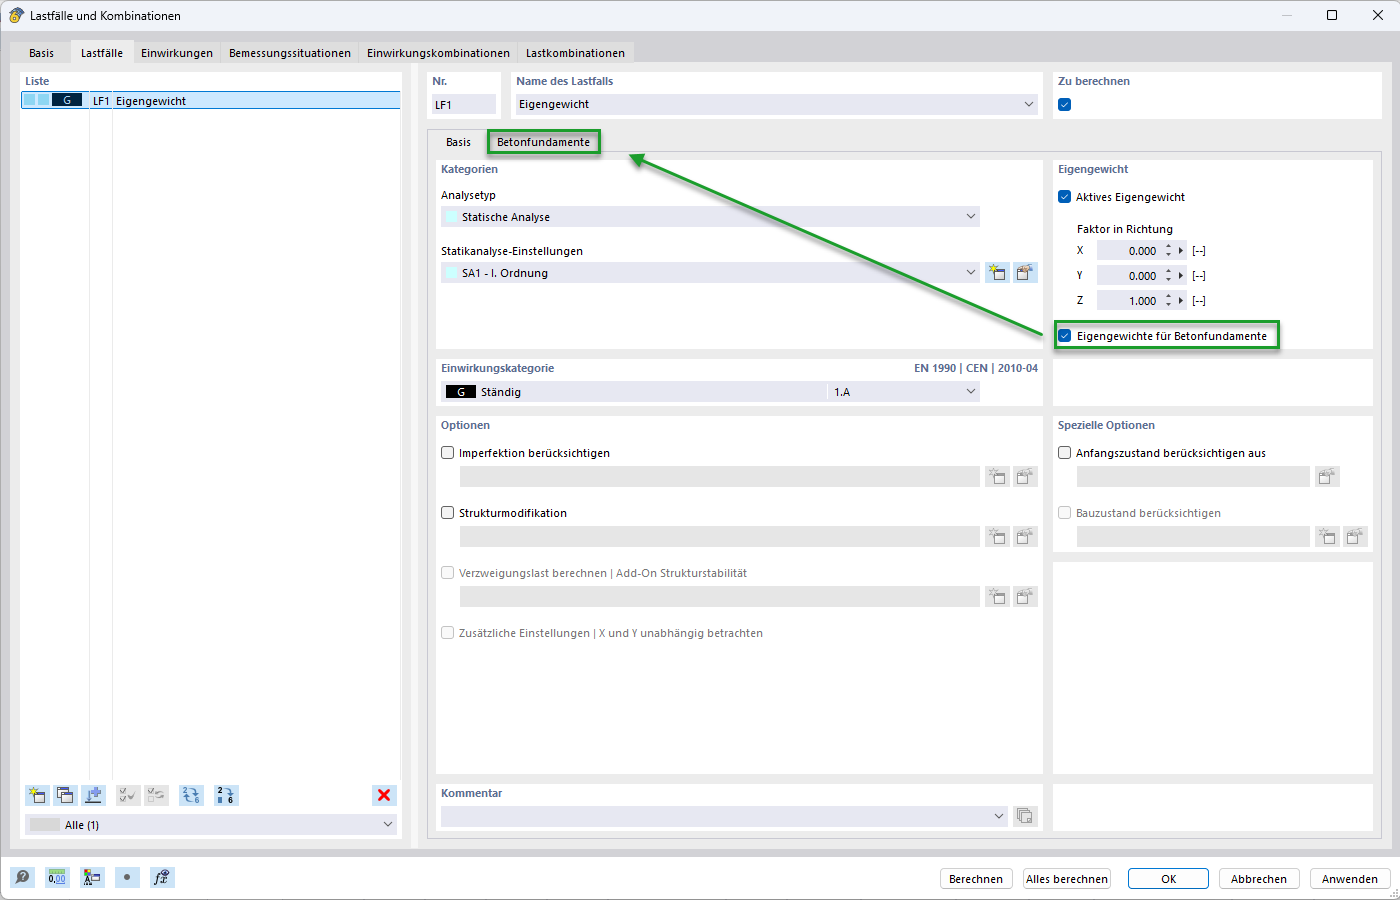Click edit icon beside Anfangszustand field

coord(1327,476)
